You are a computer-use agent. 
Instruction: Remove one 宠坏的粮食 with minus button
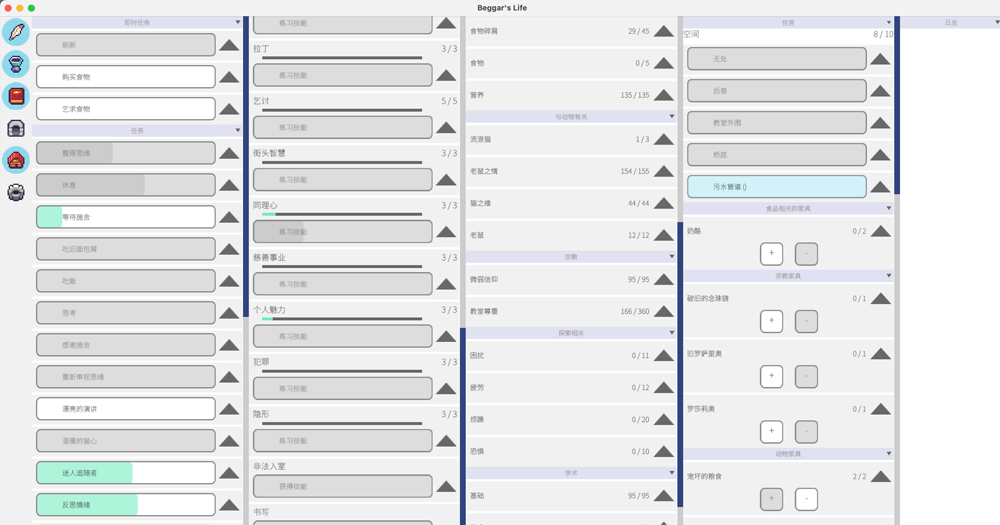click(x=806, y=499)
